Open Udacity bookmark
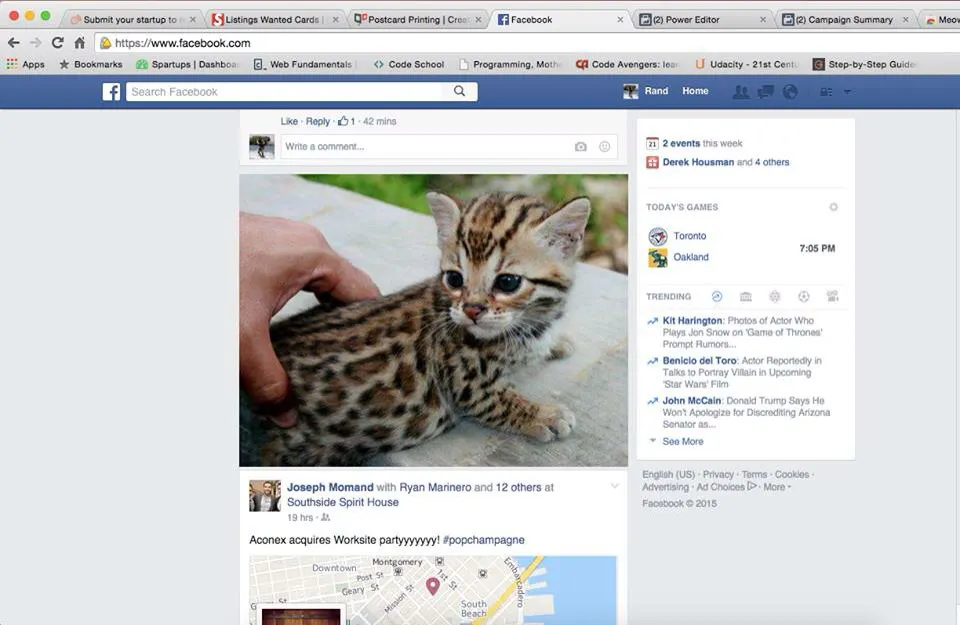 (x=747, y=64)
